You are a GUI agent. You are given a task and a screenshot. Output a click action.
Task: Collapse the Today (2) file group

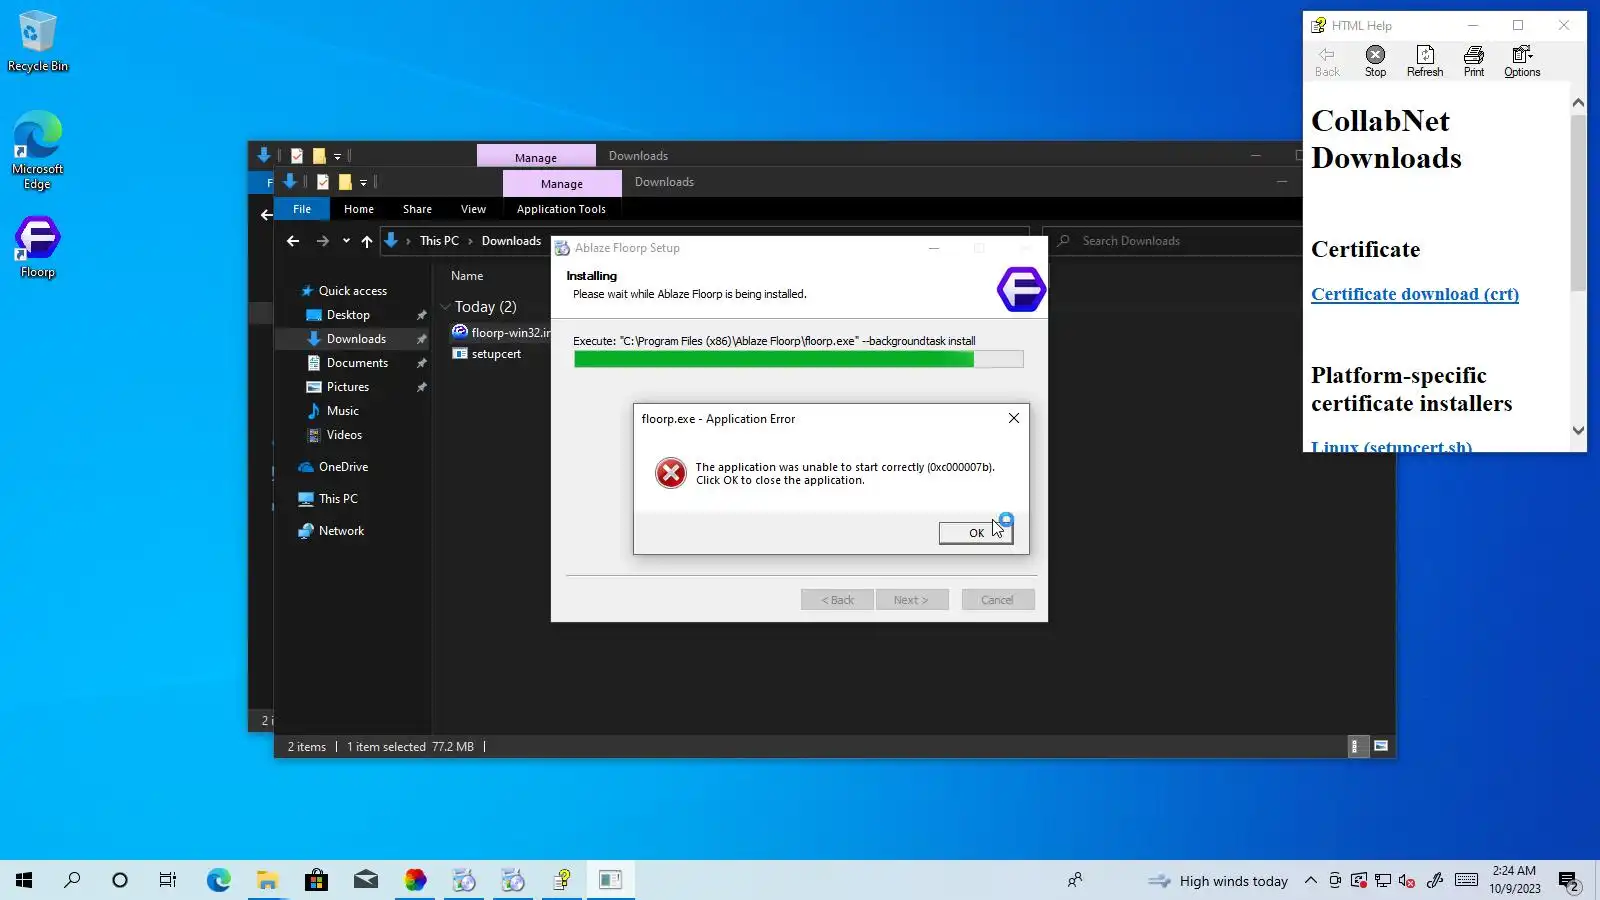point(445,307)
